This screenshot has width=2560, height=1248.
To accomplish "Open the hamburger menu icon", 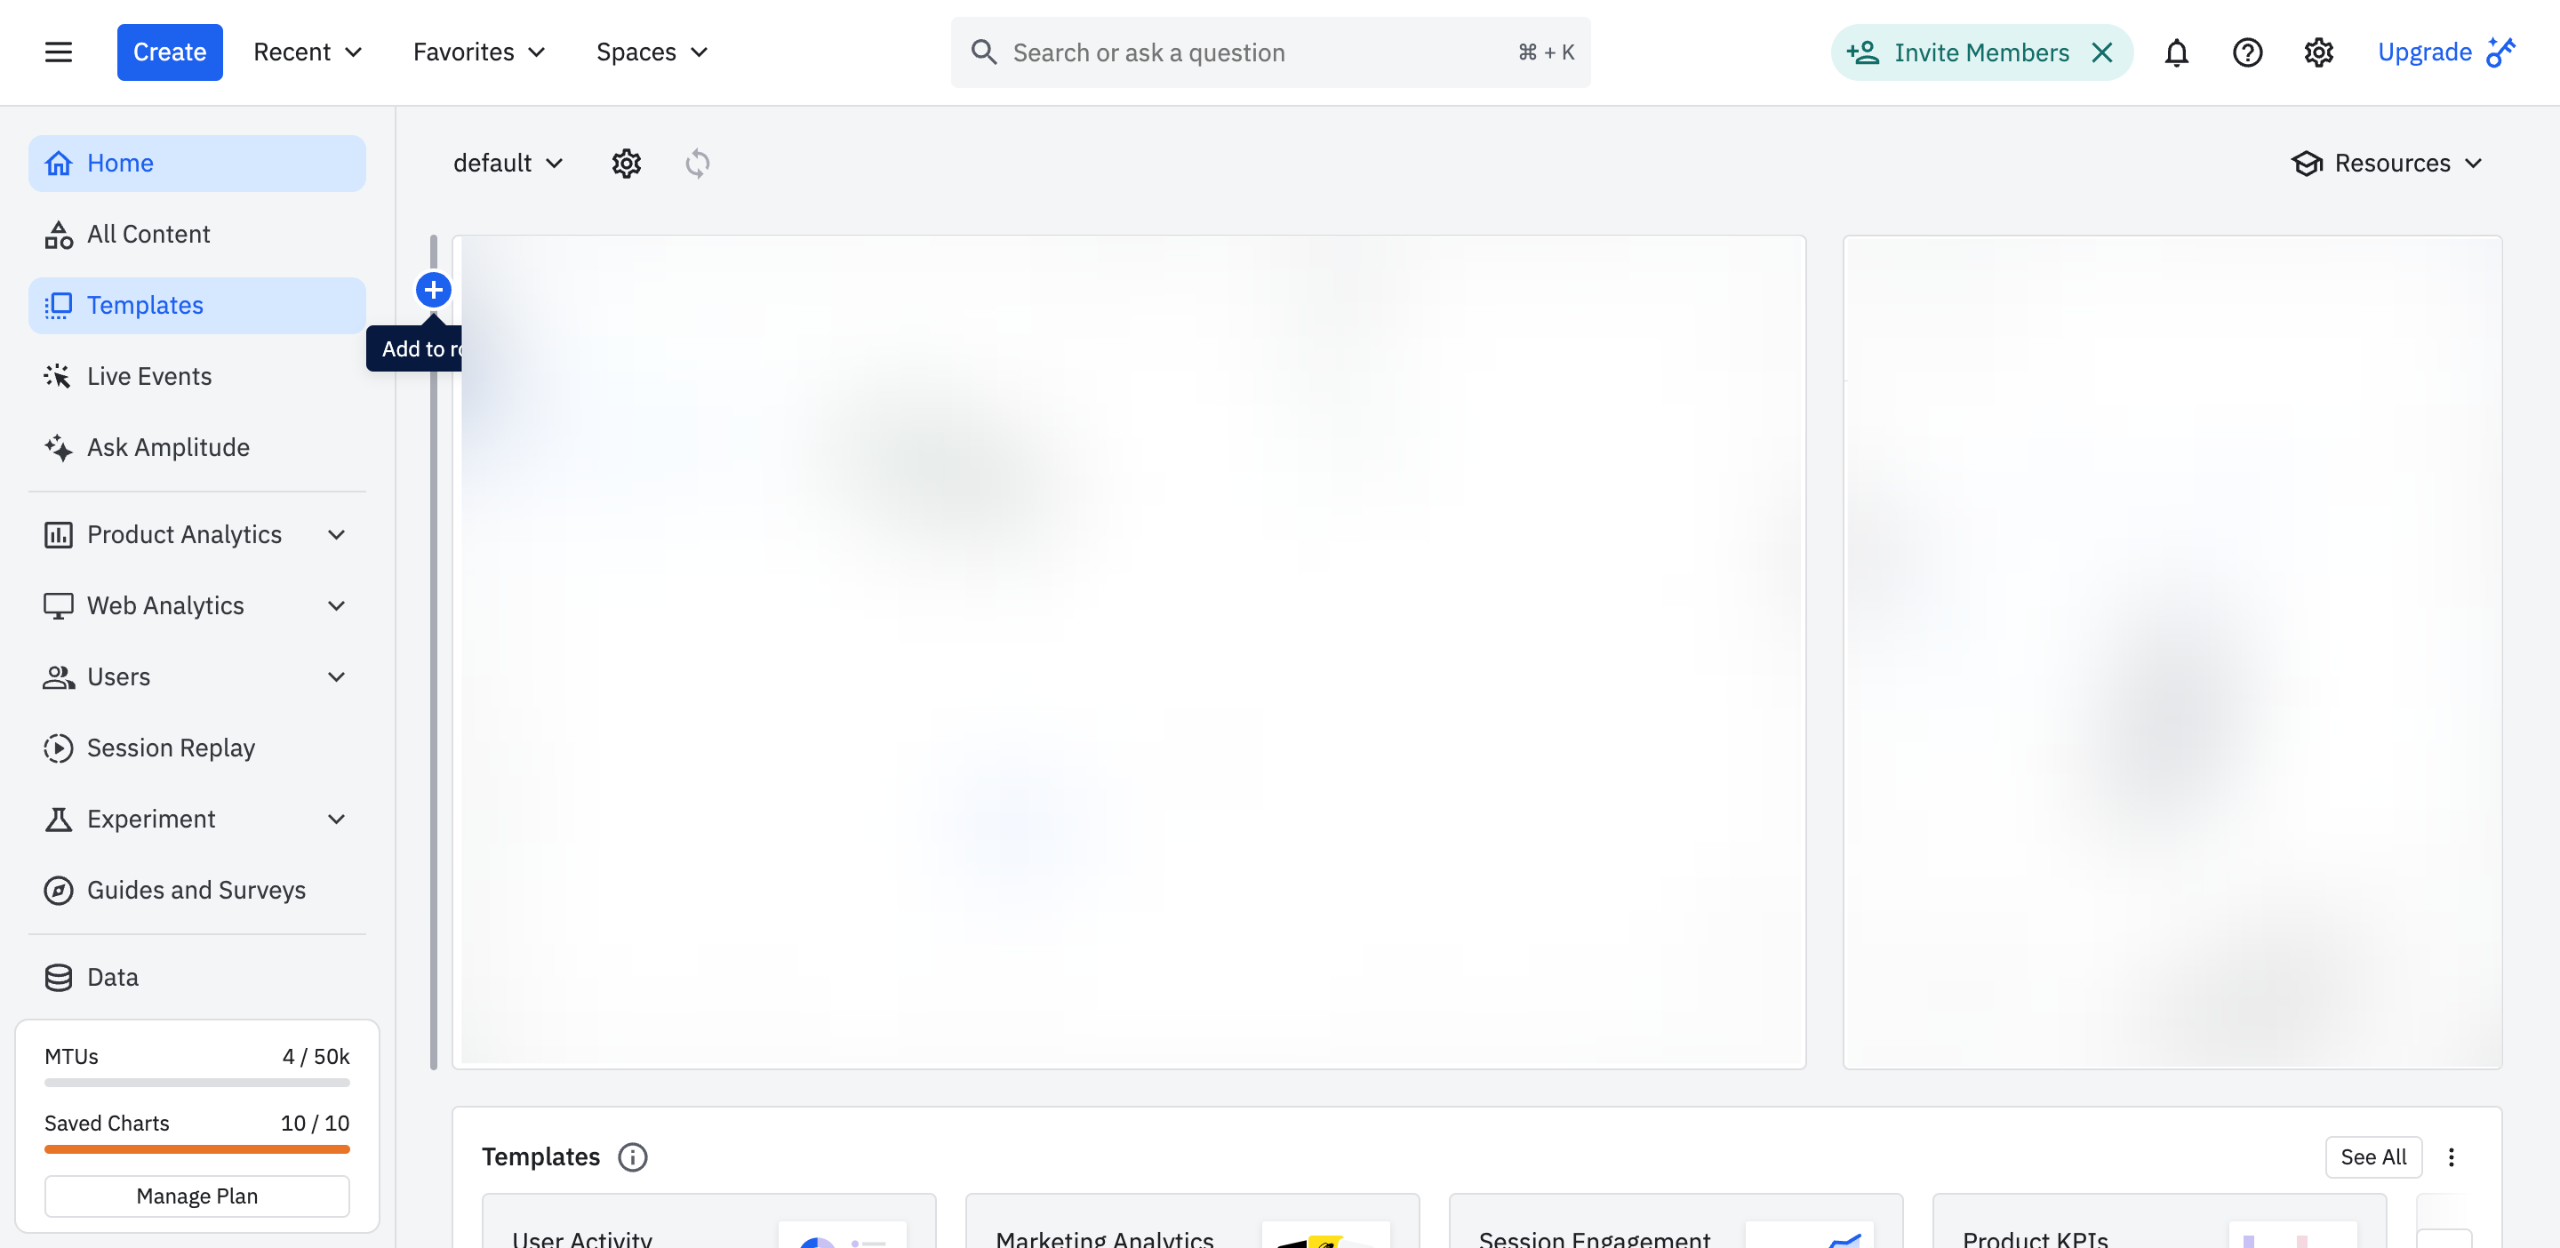I will coord(58,52).
